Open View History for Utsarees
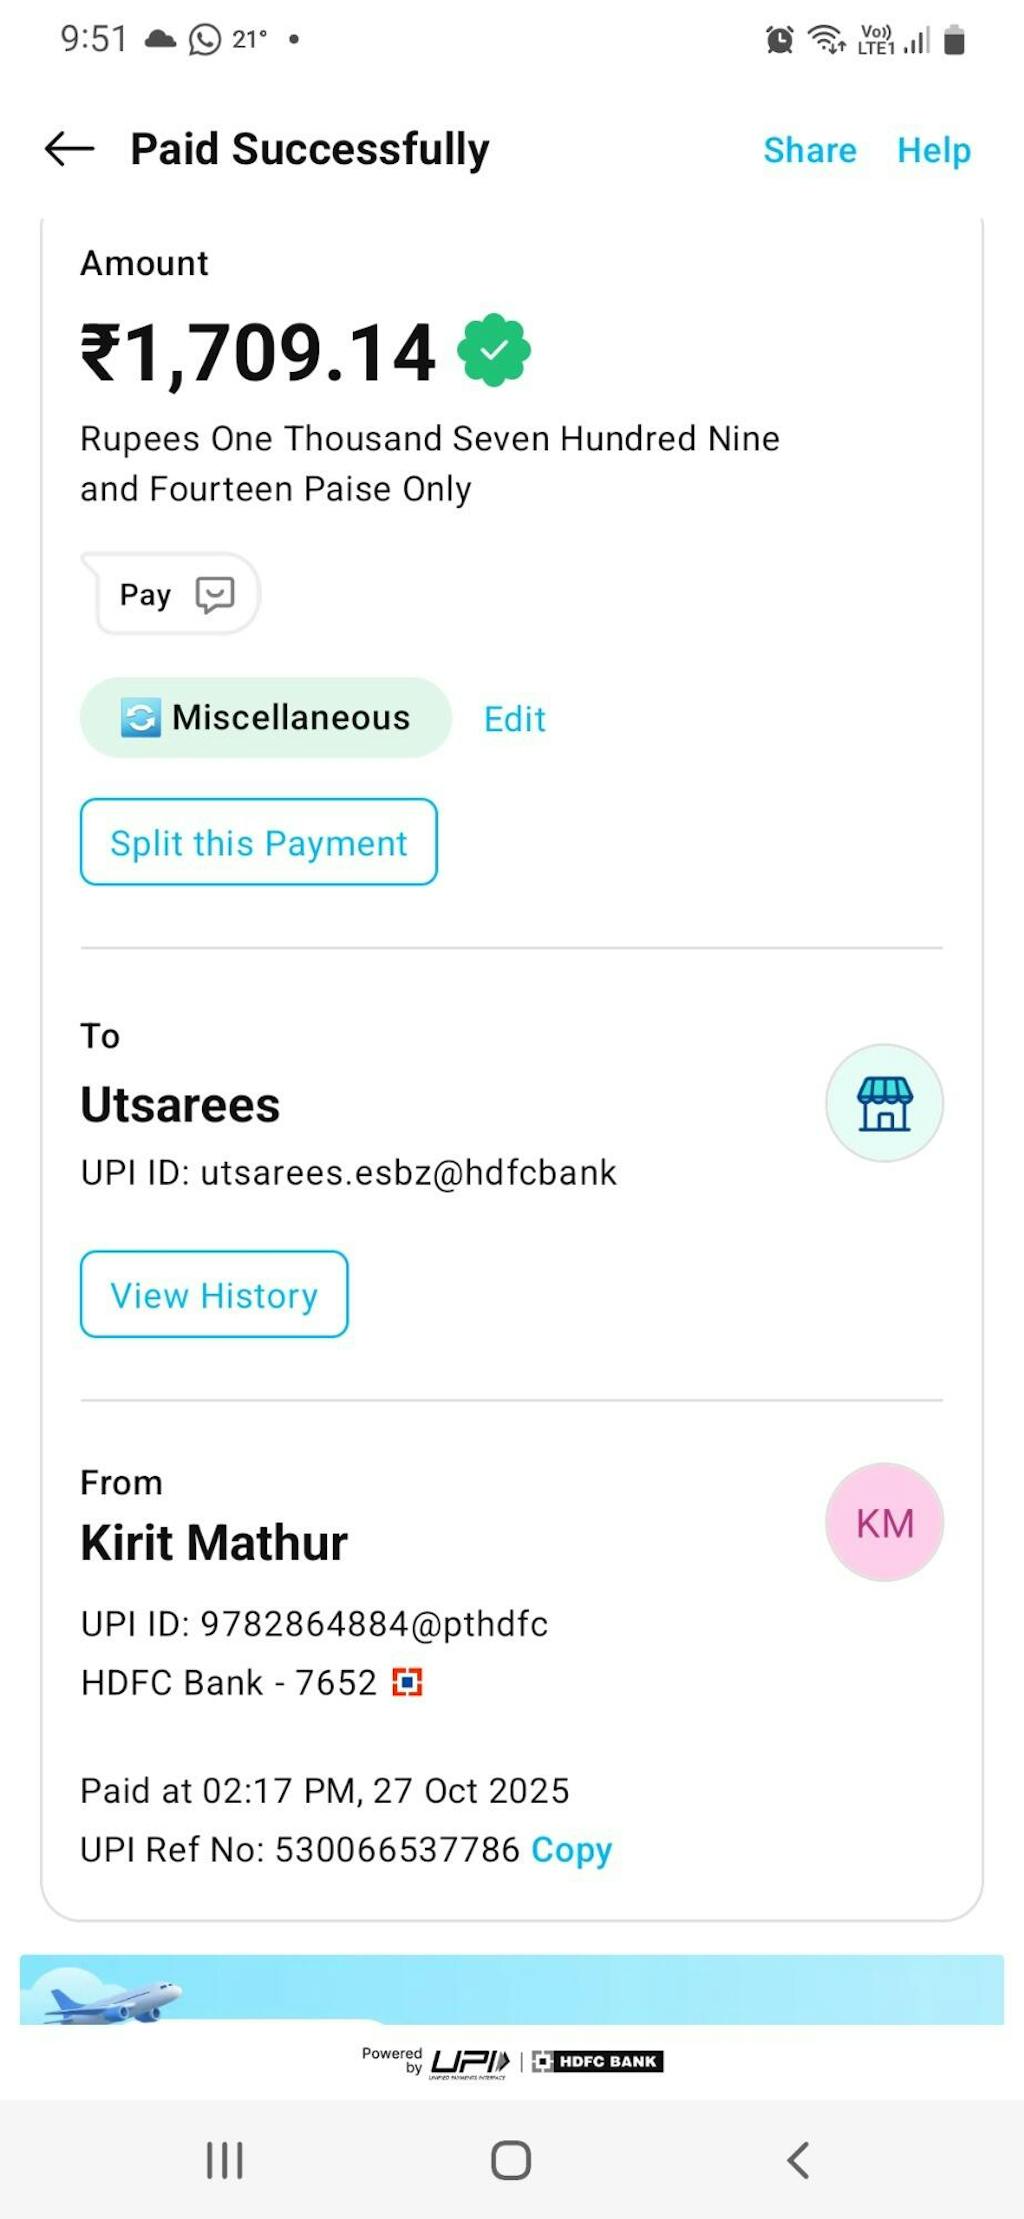Image resolution: width=1024 pixels, height=2219 pixels. [214, 1294]
